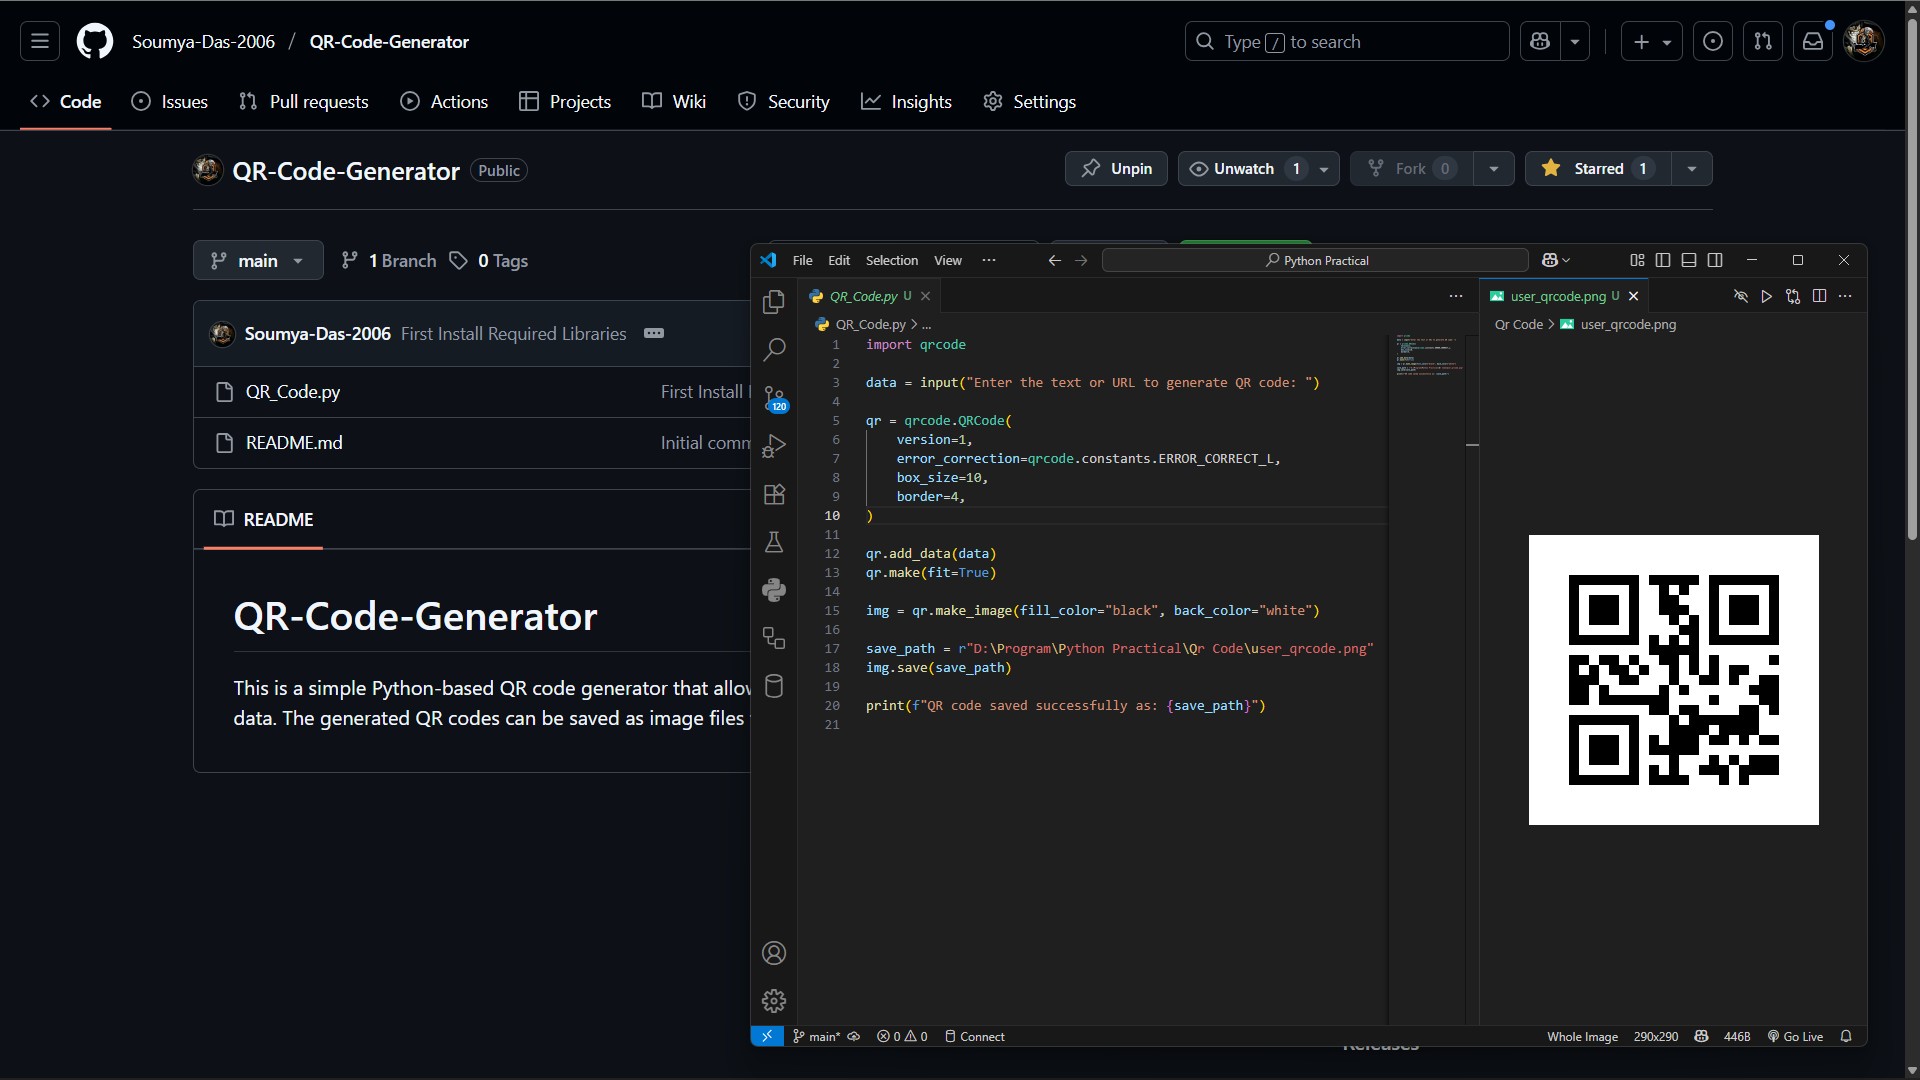Expand the main branch dropdown
This screenshot has width=1920, height=1080.
pyautogui.click(x=258, y=260)
